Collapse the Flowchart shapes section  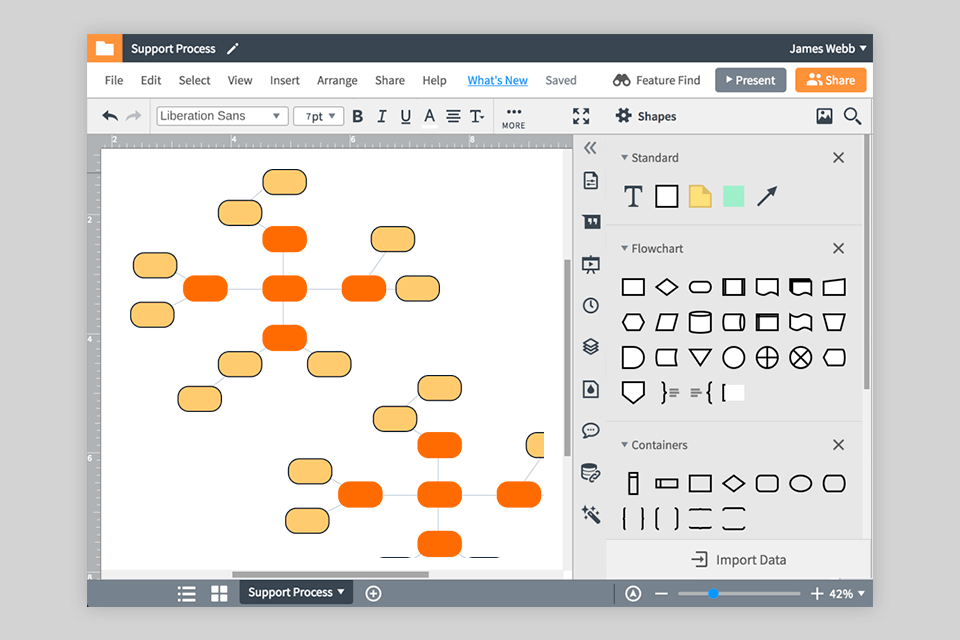624,248
